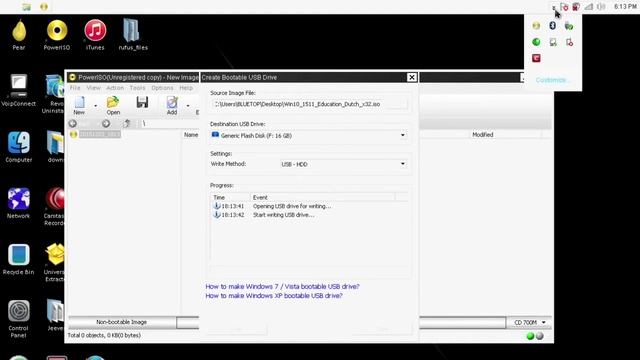Open the View menu

tap(93, 88)
